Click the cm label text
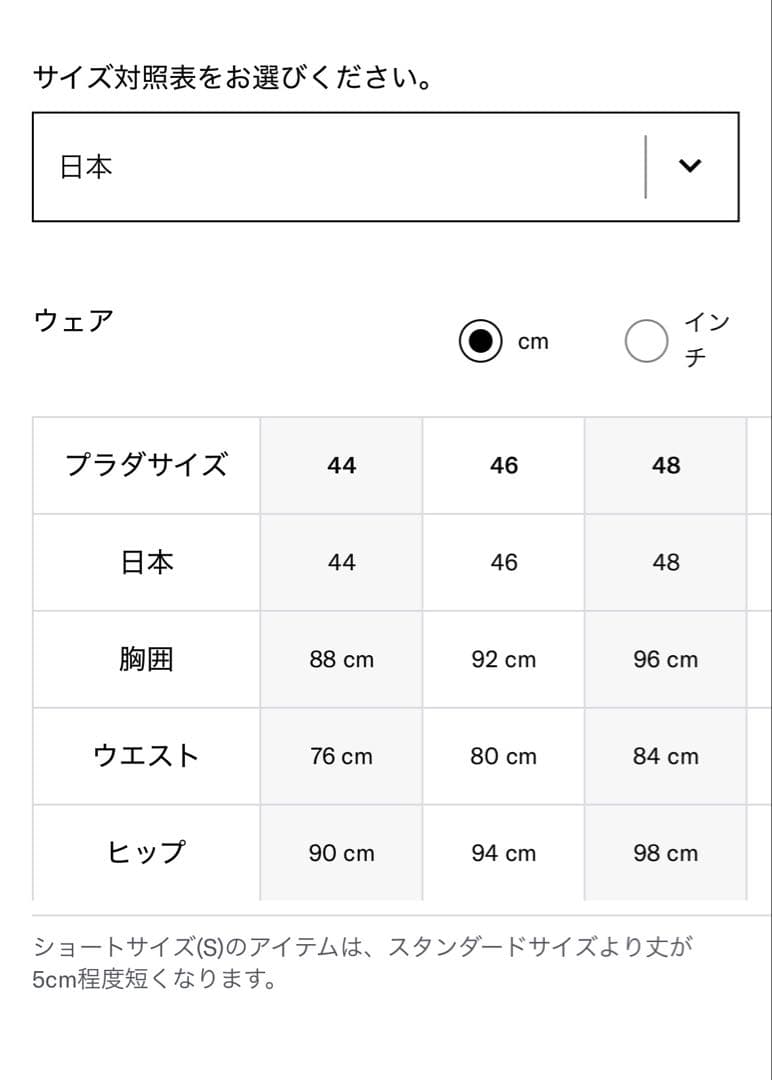Screen dimensions: 772x1080 point(533,342)
